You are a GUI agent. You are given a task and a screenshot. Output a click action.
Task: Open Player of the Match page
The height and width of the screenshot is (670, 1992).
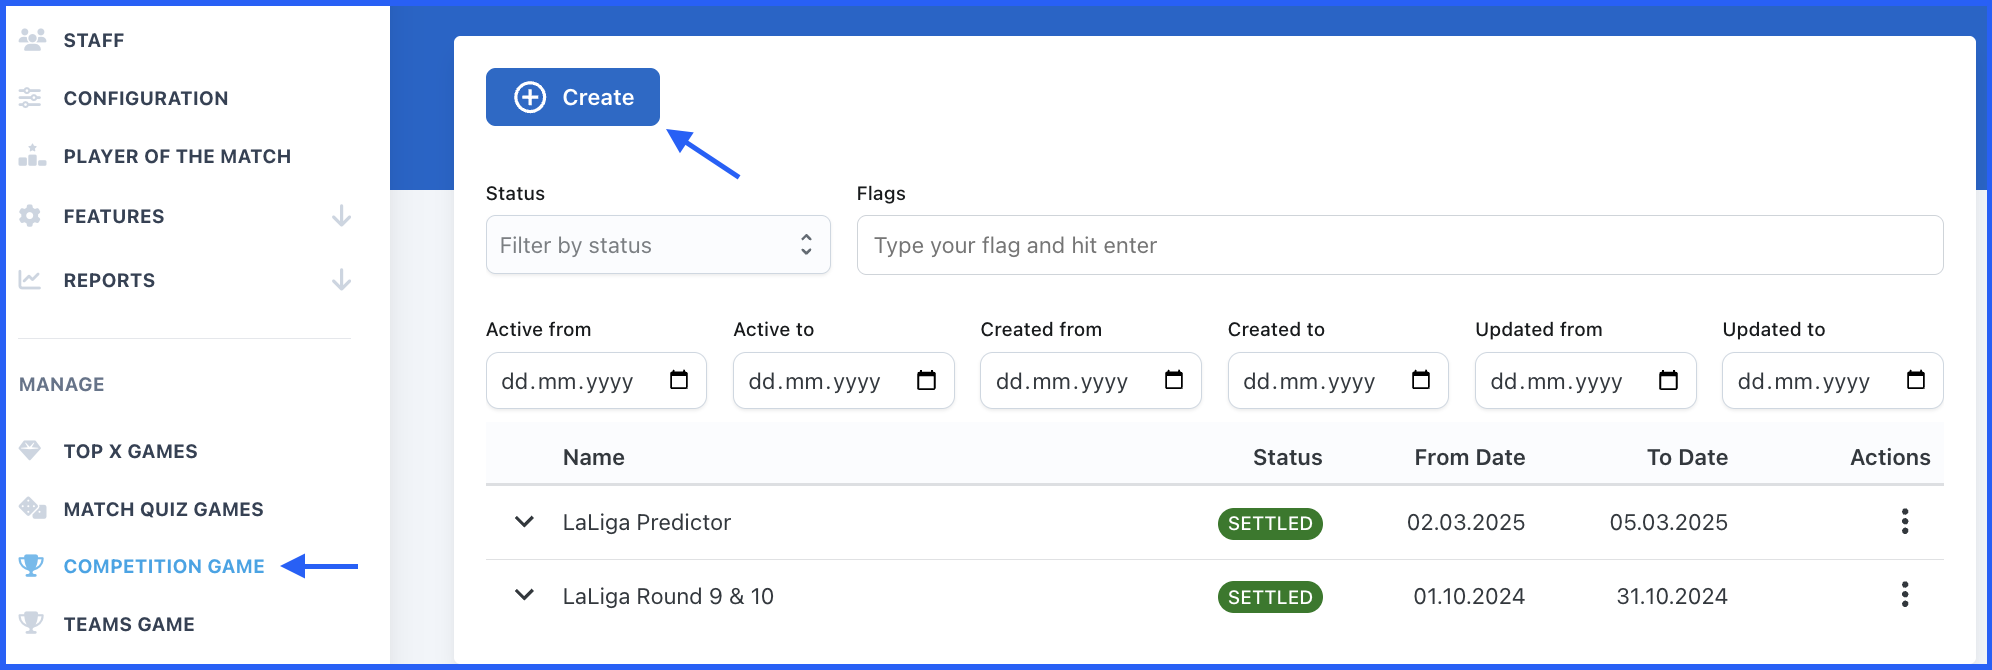[177, 156]
